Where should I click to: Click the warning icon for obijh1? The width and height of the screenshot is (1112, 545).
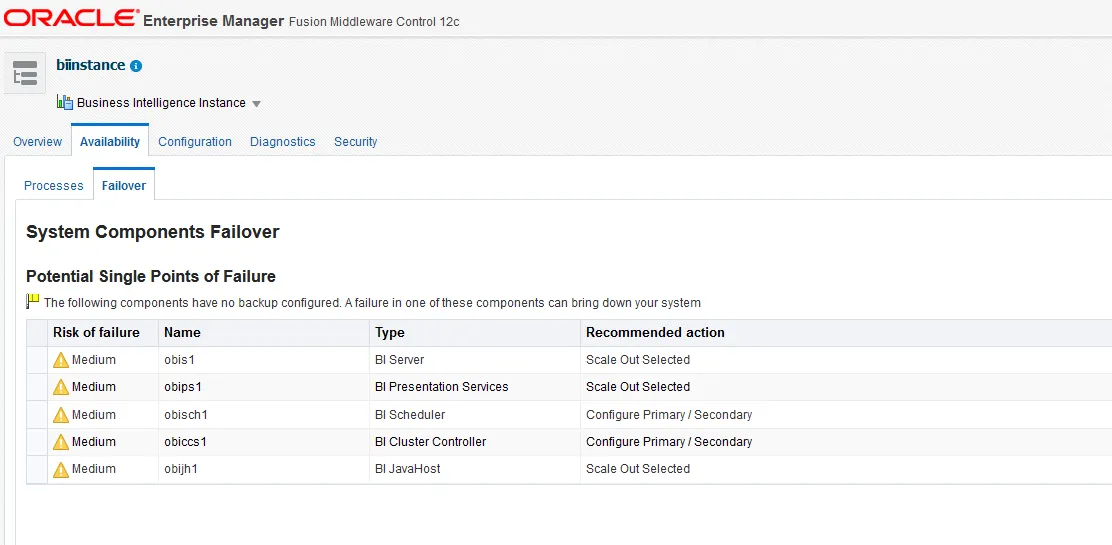coord(61,469)
